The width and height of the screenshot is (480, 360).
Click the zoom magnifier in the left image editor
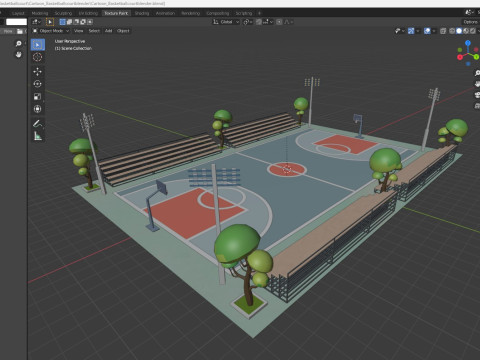click(x=19, y=44)
